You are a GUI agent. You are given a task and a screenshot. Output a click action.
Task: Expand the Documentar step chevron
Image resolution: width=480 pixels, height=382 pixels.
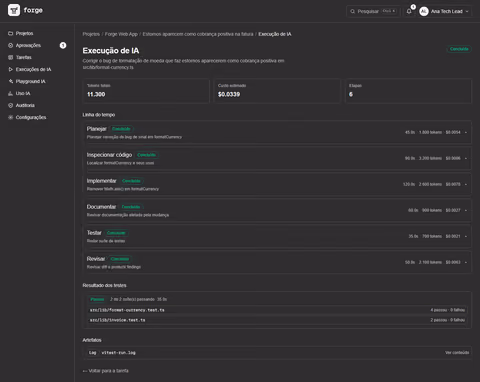(466, 210)
